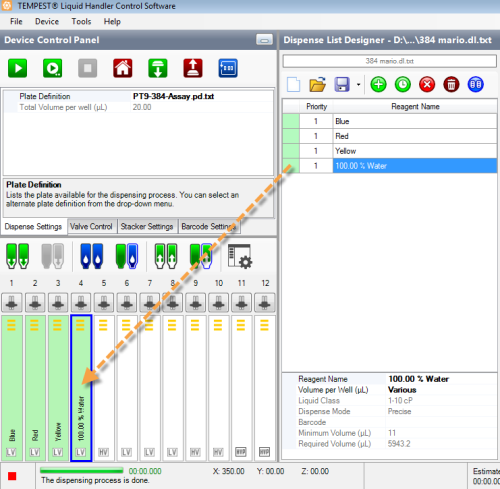Click the green tips with up arrows icon
Image resolution: width=500 pixels, height=489 pixels.
[x=166, y=256]
